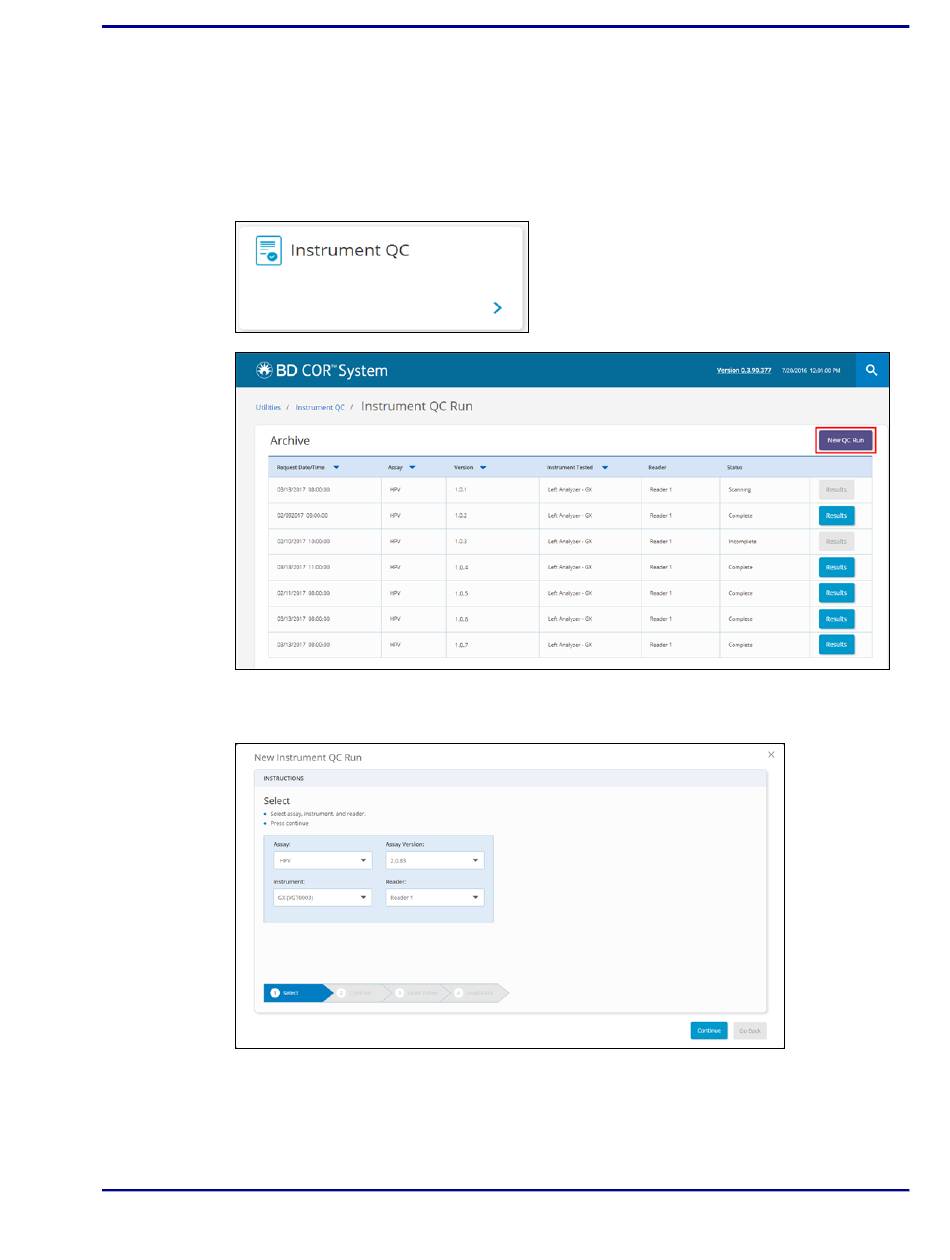Select step 3 in the wizard bar

click(x=417, y=993)
